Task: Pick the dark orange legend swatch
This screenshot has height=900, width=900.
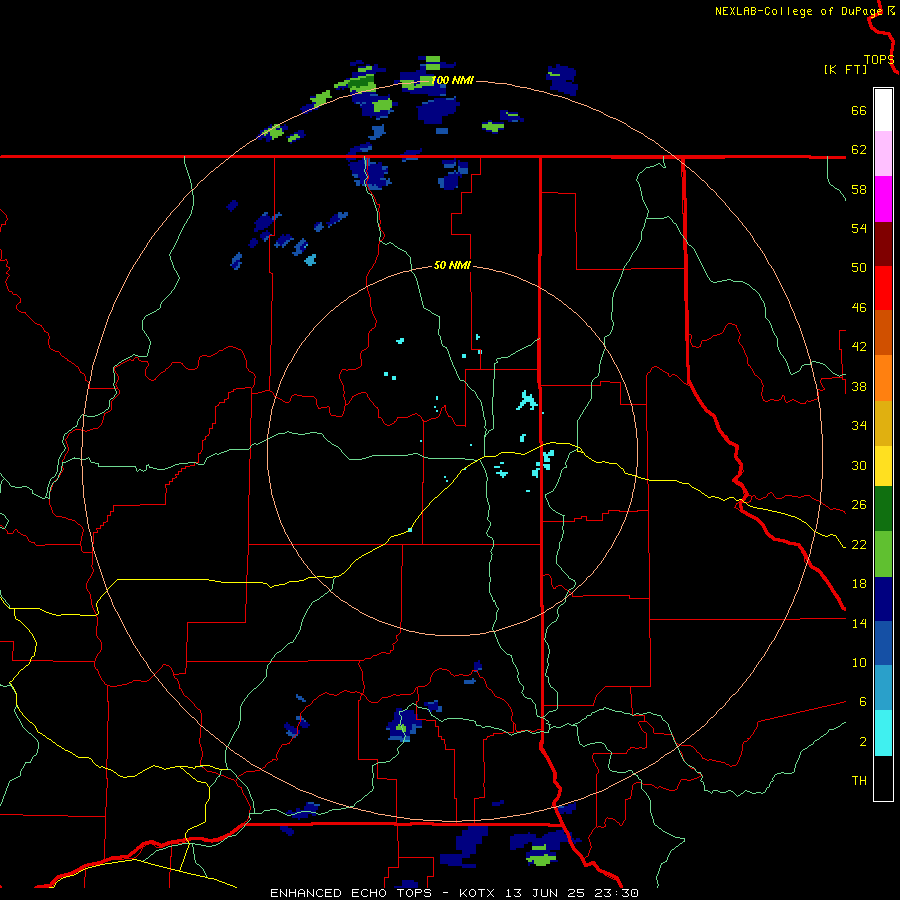Action: click(x=883, y=332)
